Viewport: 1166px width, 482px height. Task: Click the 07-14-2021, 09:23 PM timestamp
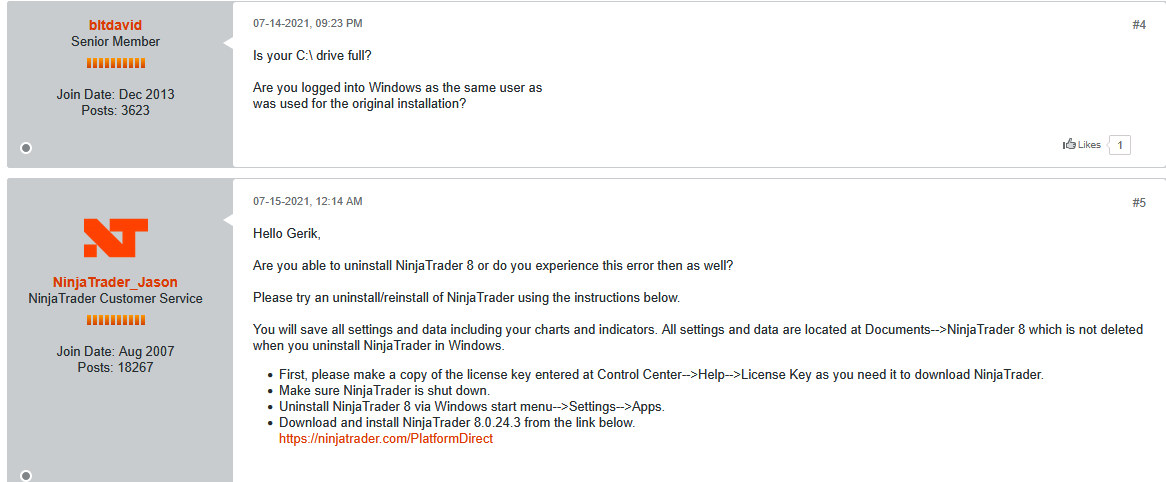coord(308,23)
